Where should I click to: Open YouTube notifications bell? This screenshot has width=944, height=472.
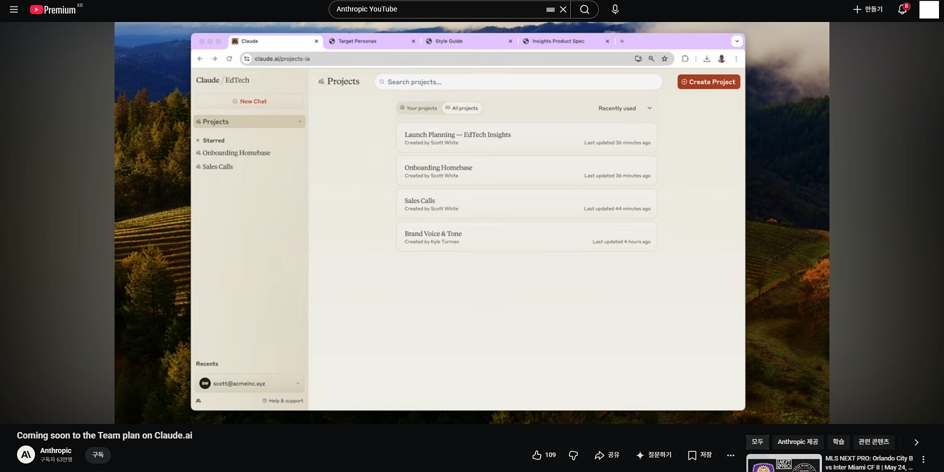pyautogui.click(x=902, y=10)
